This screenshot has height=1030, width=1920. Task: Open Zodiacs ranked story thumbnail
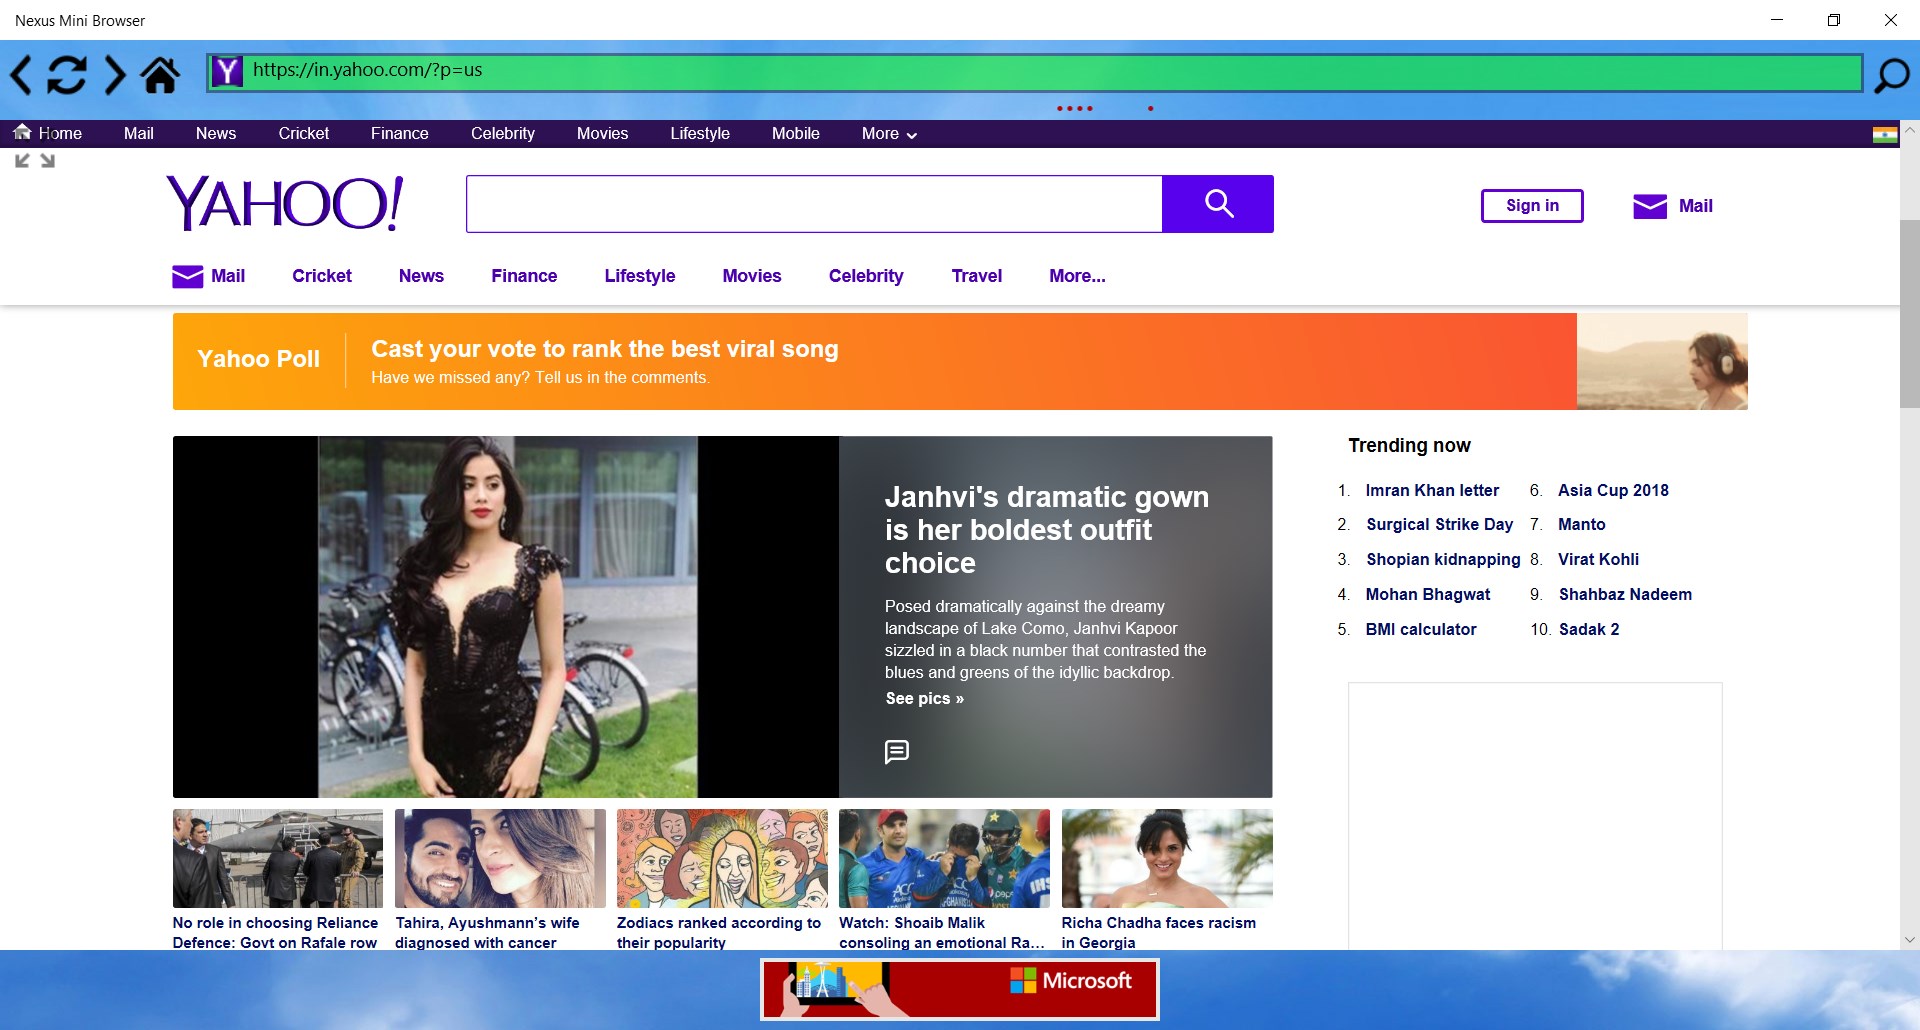(722, 858)
